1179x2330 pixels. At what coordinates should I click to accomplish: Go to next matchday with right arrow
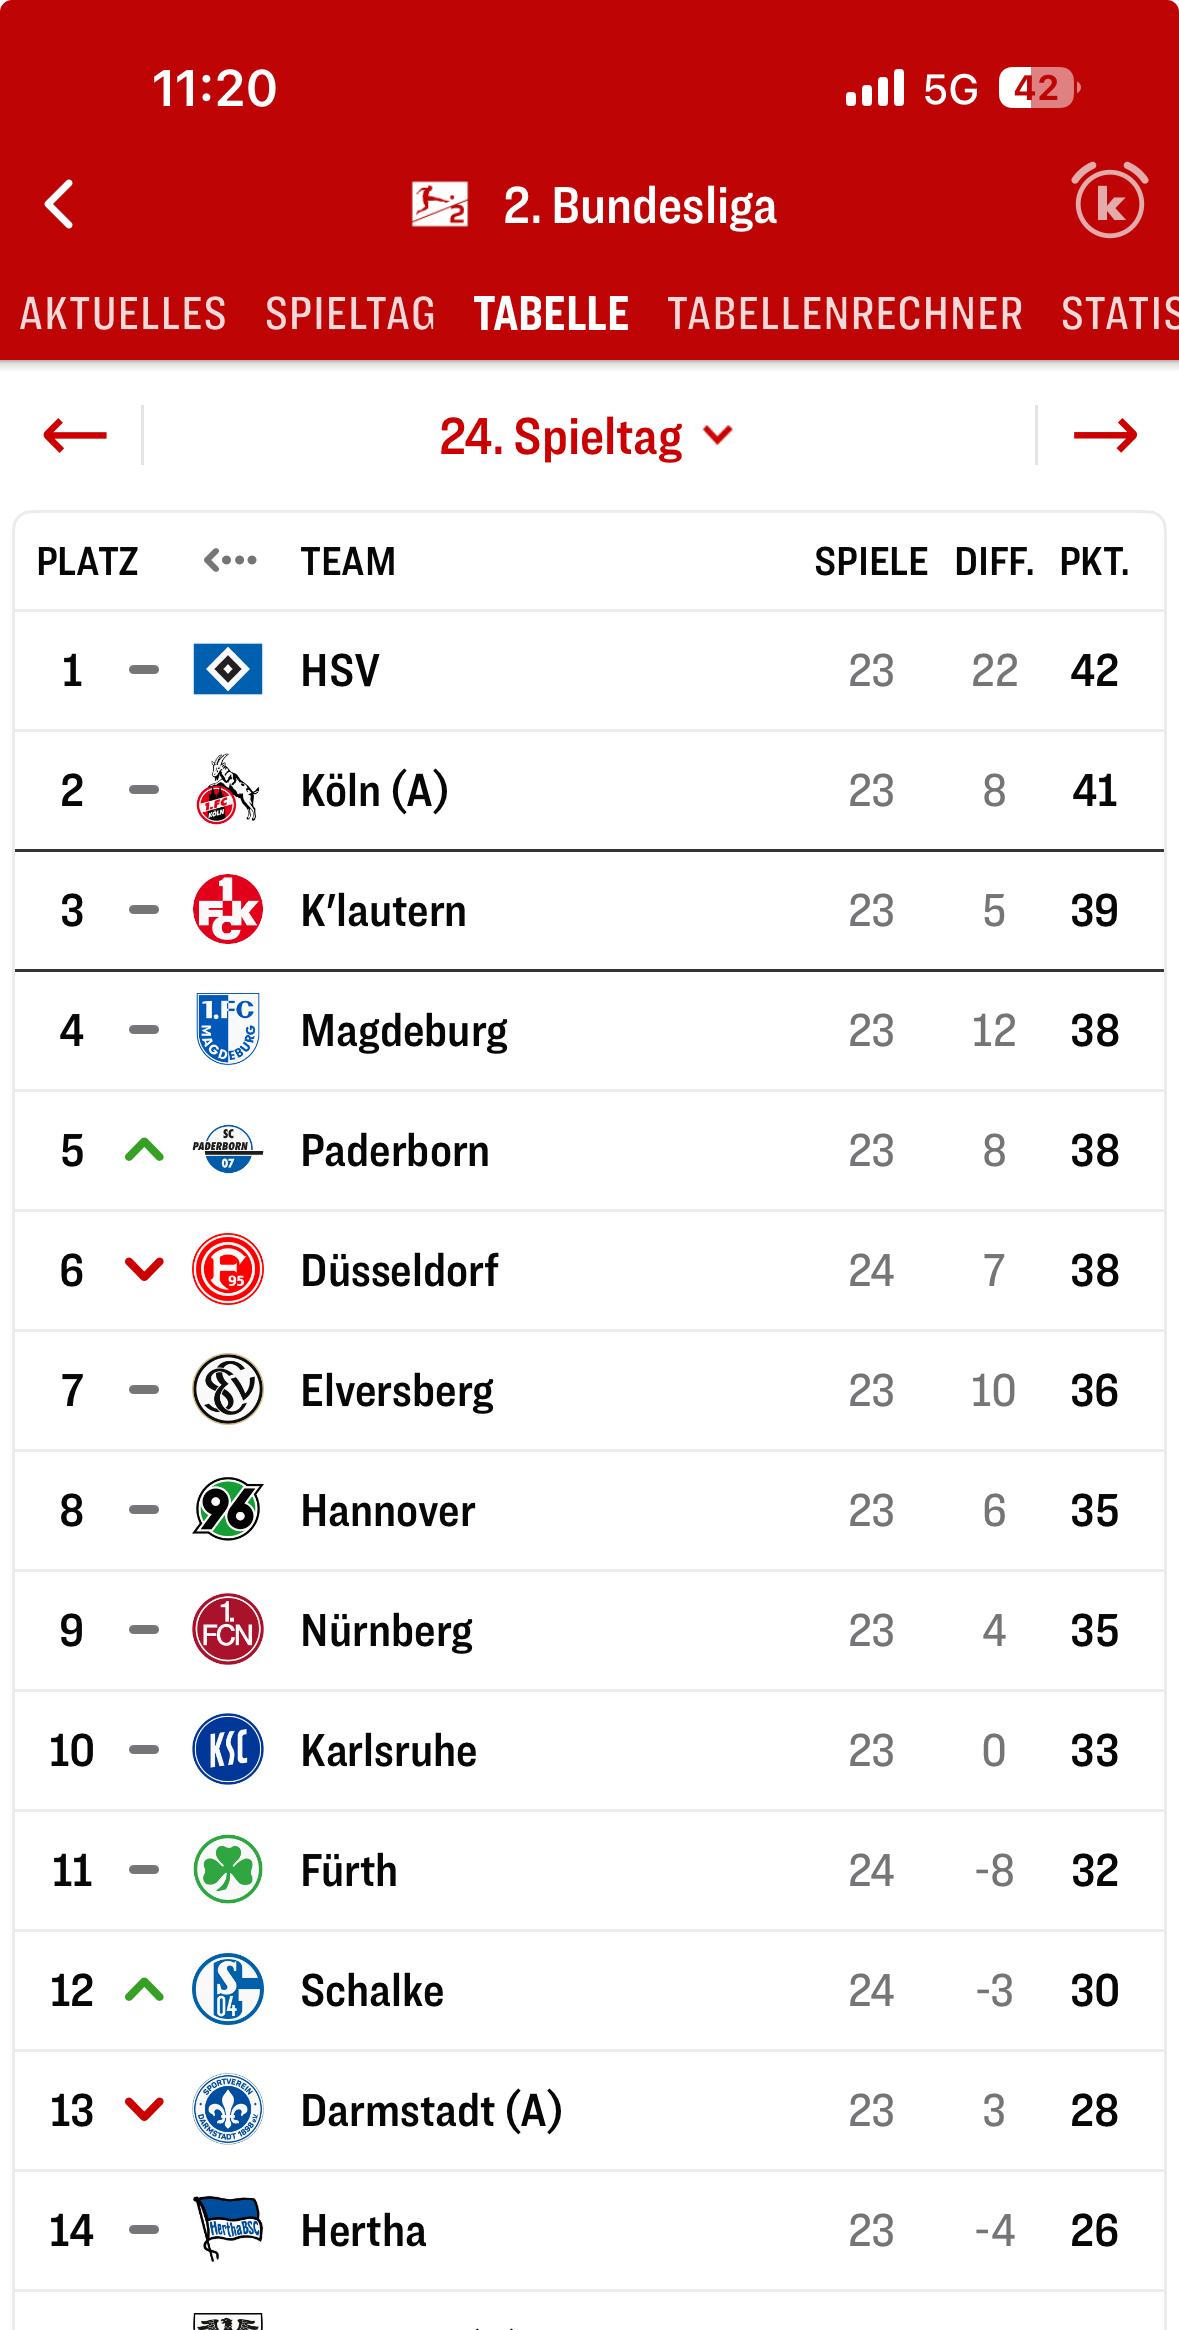[1104, 436]
